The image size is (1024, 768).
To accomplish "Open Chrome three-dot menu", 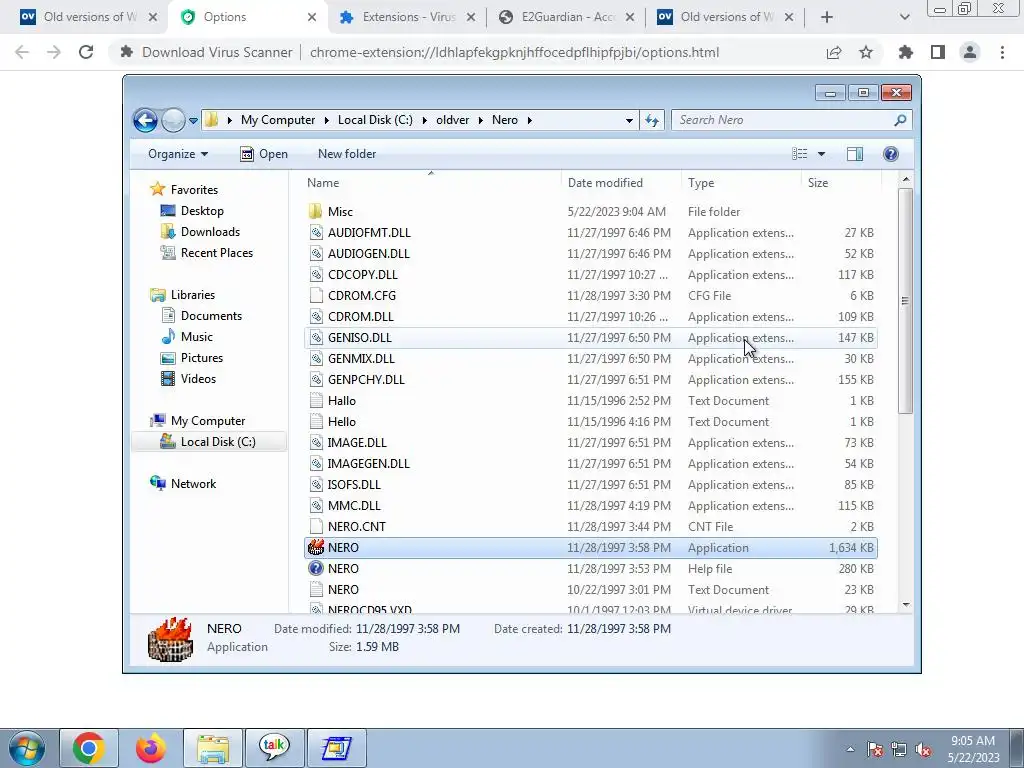I will pyautogui.click(x=1002, y=52).
